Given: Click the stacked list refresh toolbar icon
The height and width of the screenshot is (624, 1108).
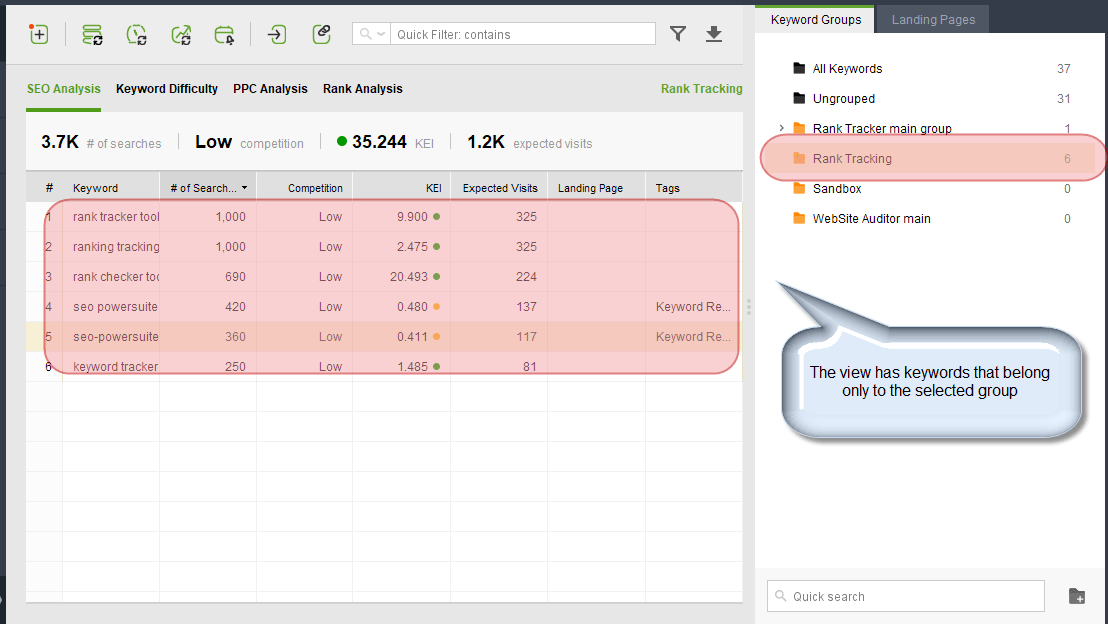Looking at the screenshot, I should tap(92, 34).
